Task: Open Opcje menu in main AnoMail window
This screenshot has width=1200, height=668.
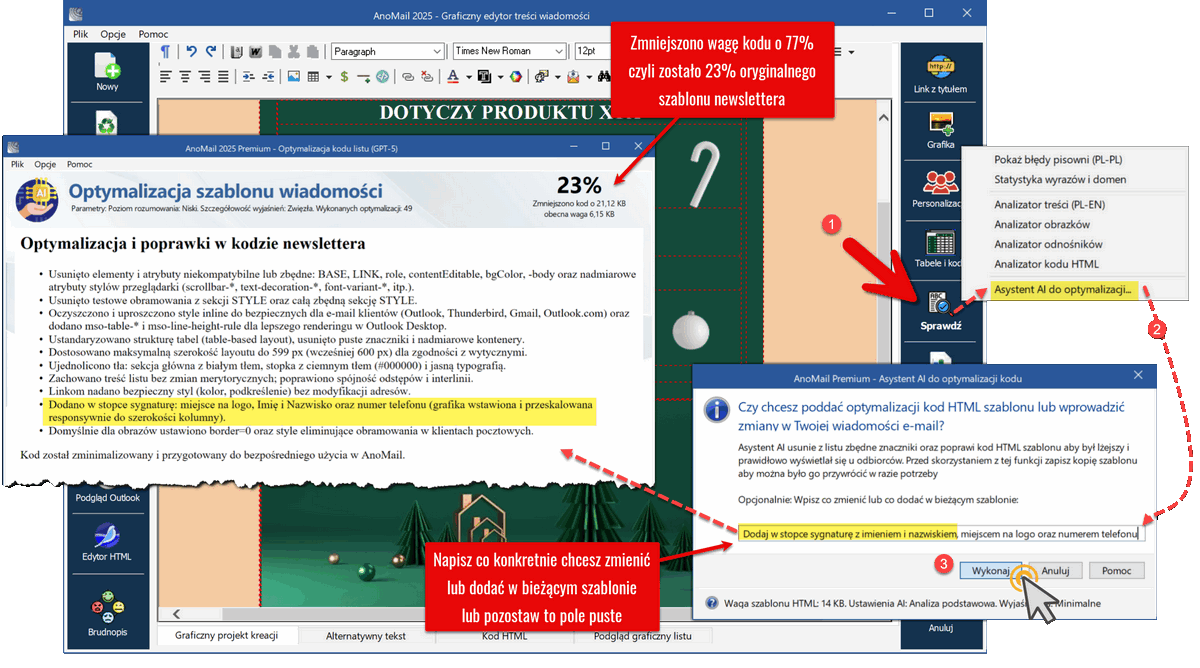Action: click(x=113, y=33)
